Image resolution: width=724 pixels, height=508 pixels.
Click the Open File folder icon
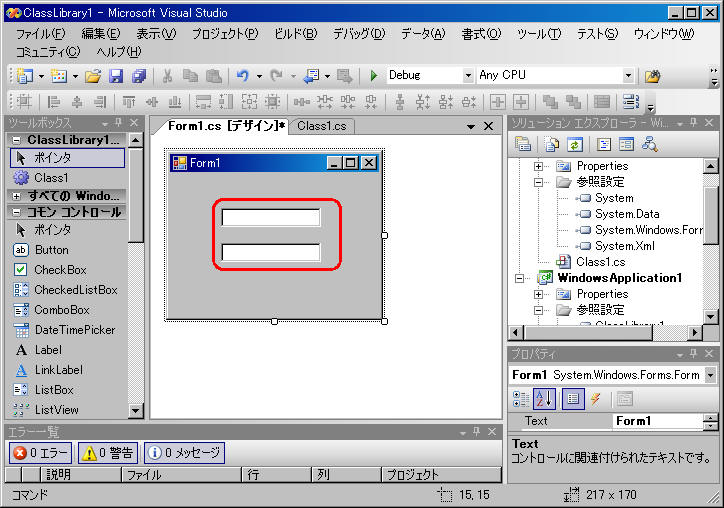(93, 76)
